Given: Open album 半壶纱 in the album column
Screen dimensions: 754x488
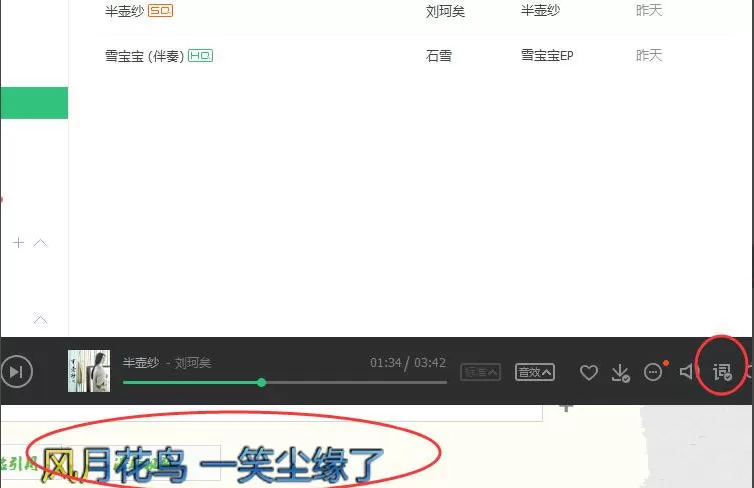Looking at the screenshot, I should tap(540, 11).
